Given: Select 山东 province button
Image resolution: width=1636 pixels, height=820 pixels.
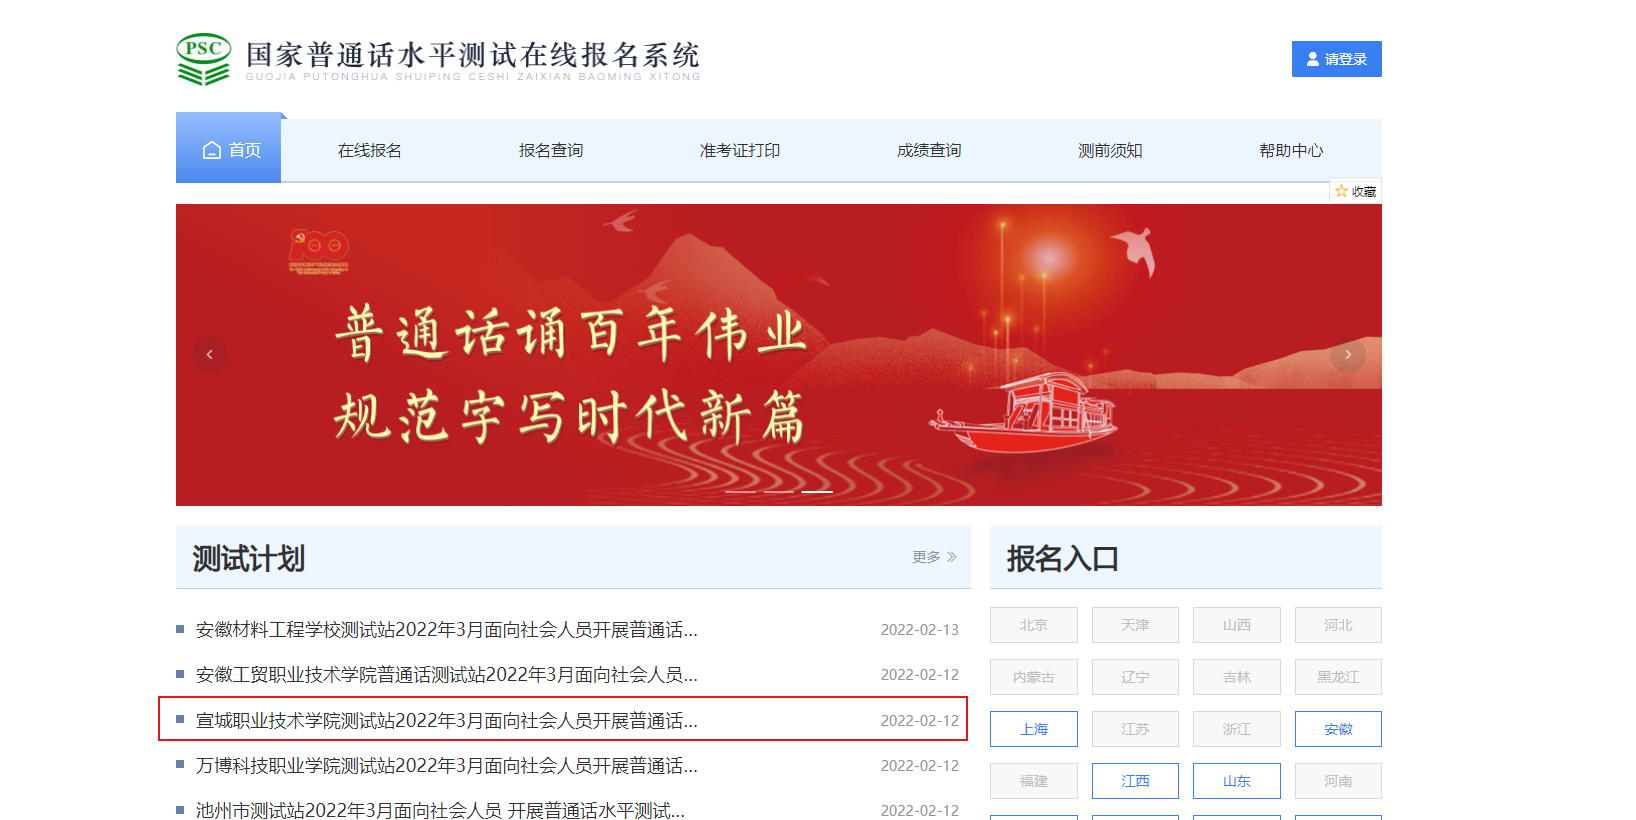Looking at the screenshot, I should pos(1237,781).
